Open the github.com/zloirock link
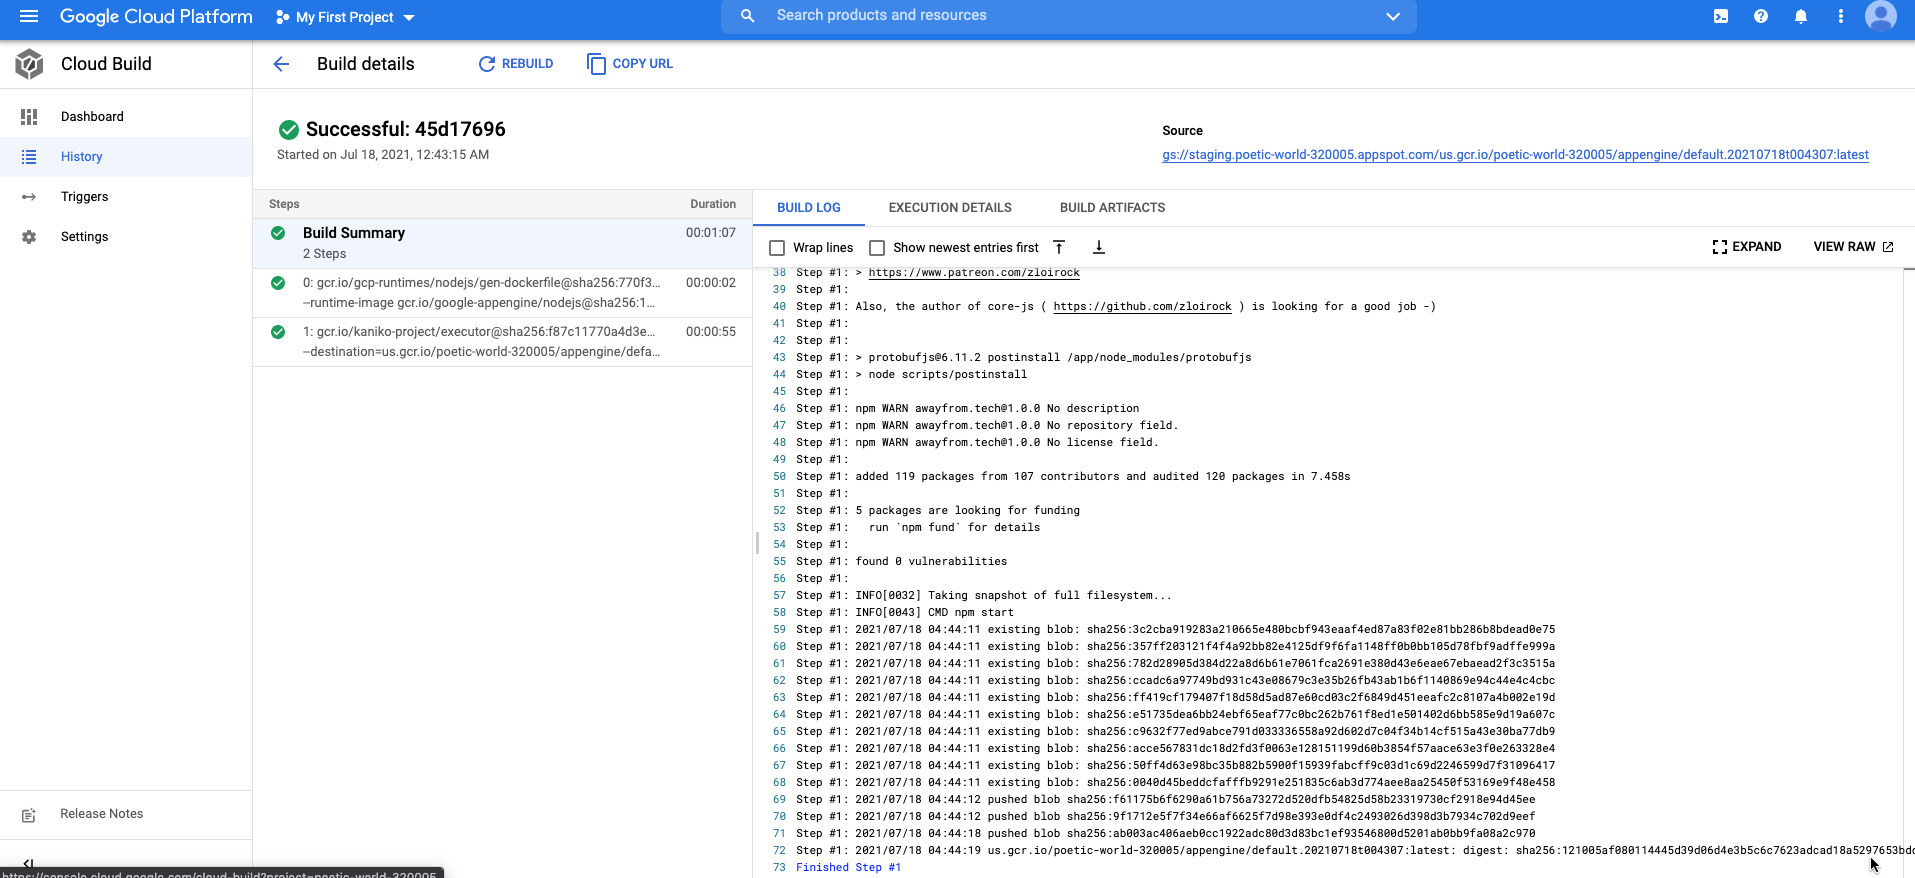The width and height of the screenshot is (1915, 878). pos(1142,307)
